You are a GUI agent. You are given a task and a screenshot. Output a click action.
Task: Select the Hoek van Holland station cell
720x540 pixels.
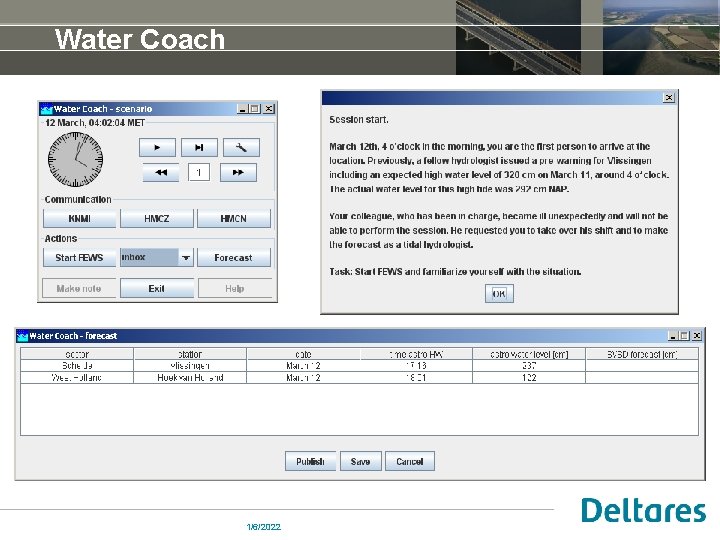tap(190, 377)
